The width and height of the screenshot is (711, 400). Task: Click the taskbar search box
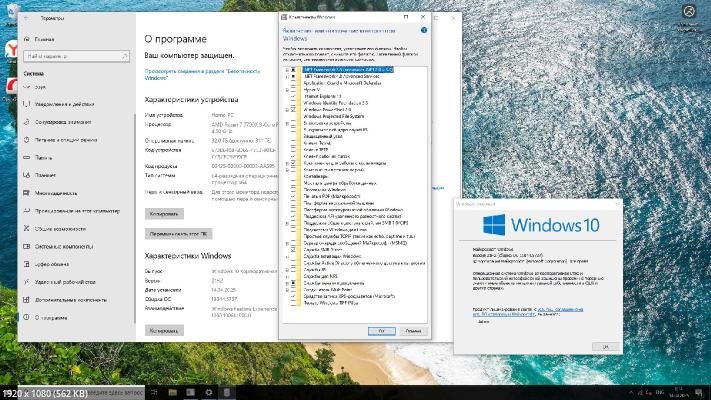(x=81, y=392)
